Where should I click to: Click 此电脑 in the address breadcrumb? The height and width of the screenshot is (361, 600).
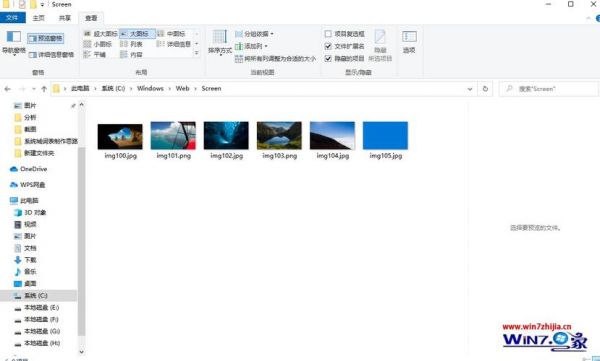click(x=80, y=88)
